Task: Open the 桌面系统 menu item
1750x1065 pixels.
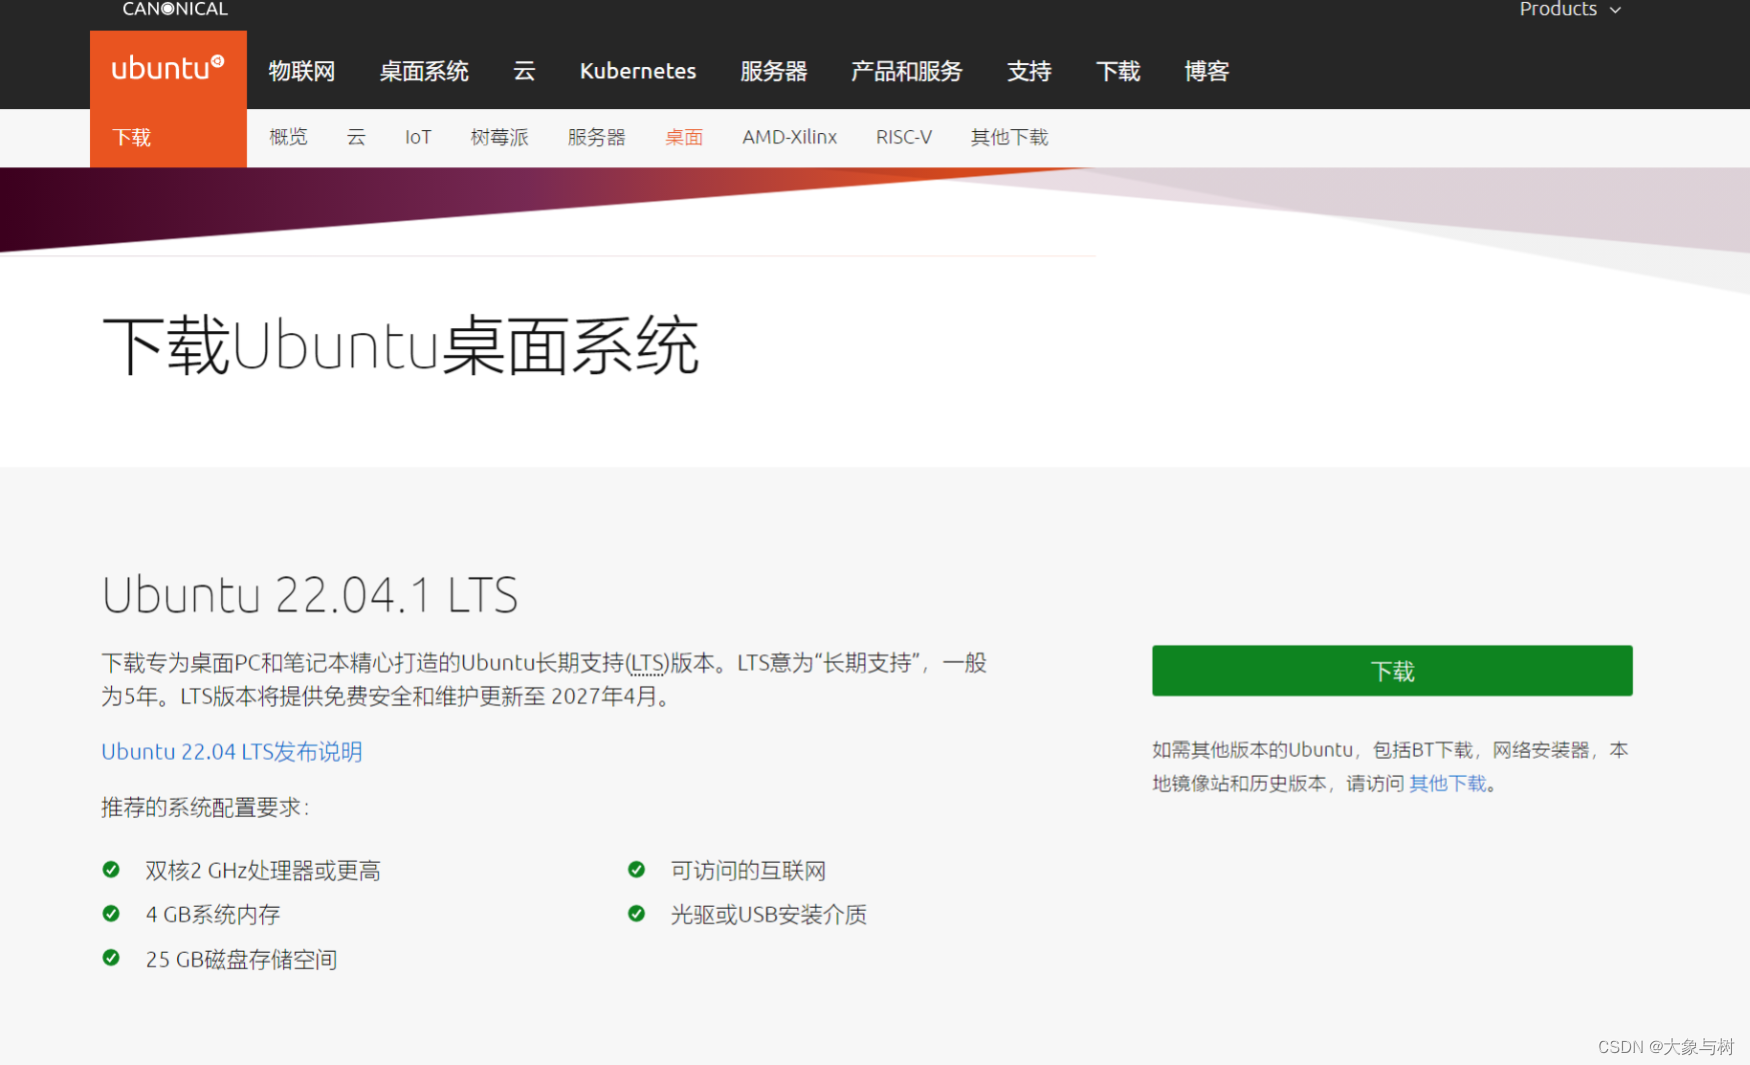Action: point(424,71)
